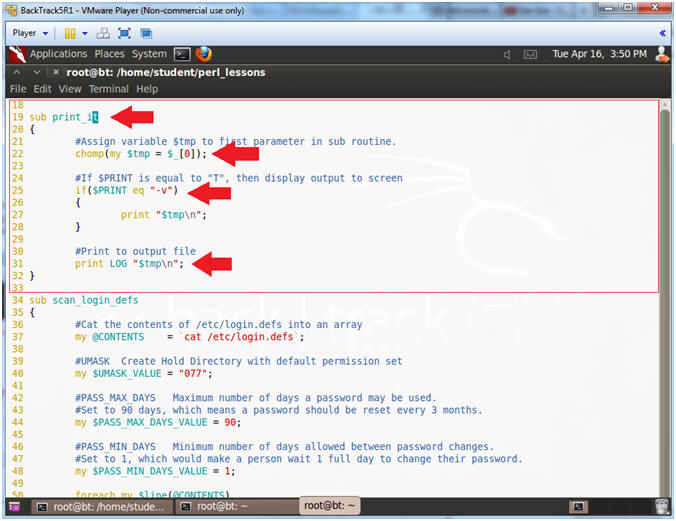Image resolution: width=676 pixels, height=521 pixels.
Task: Click 'sub scan_login_defs' on line 34
Action: (x=84, y=300)
